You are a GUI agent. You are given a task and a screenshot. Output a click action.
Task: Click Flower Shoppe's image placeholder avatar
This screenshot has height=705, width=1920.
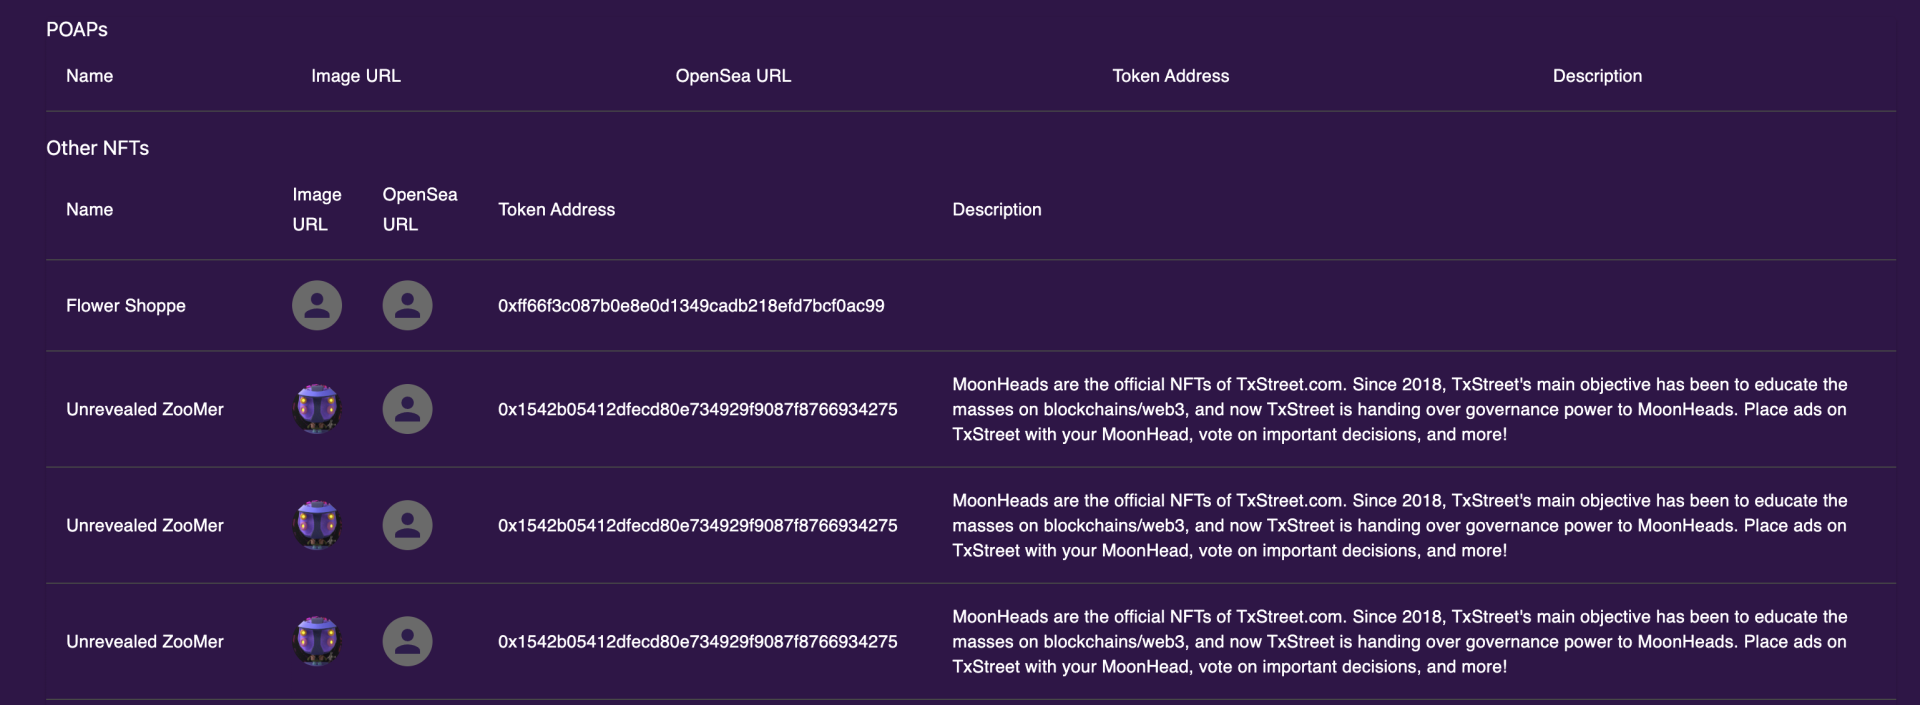click(316, 306)
